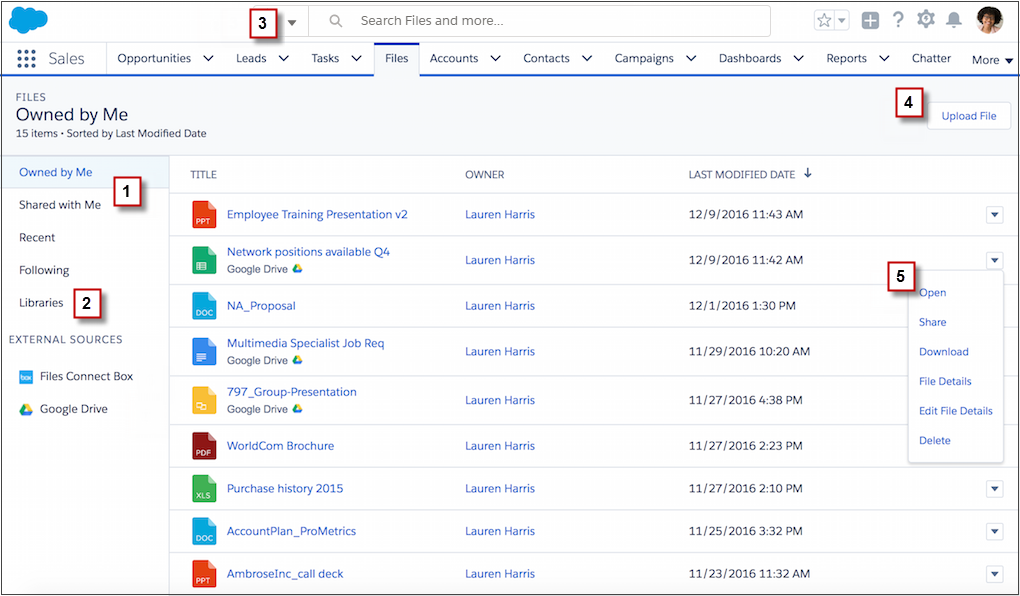Go to the Opportunities tab
Screen dimensions: 1020x596
[x=154, y=59]
